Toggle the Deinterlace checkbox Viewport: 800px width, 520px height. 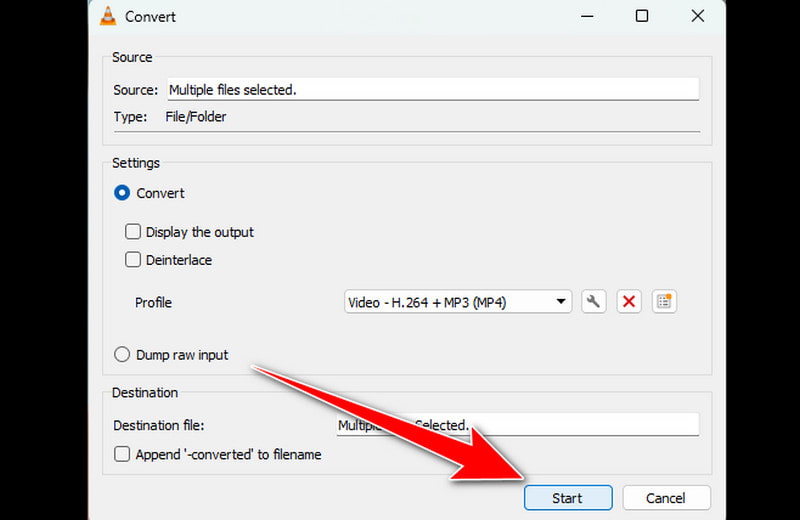tap(133, 260)
